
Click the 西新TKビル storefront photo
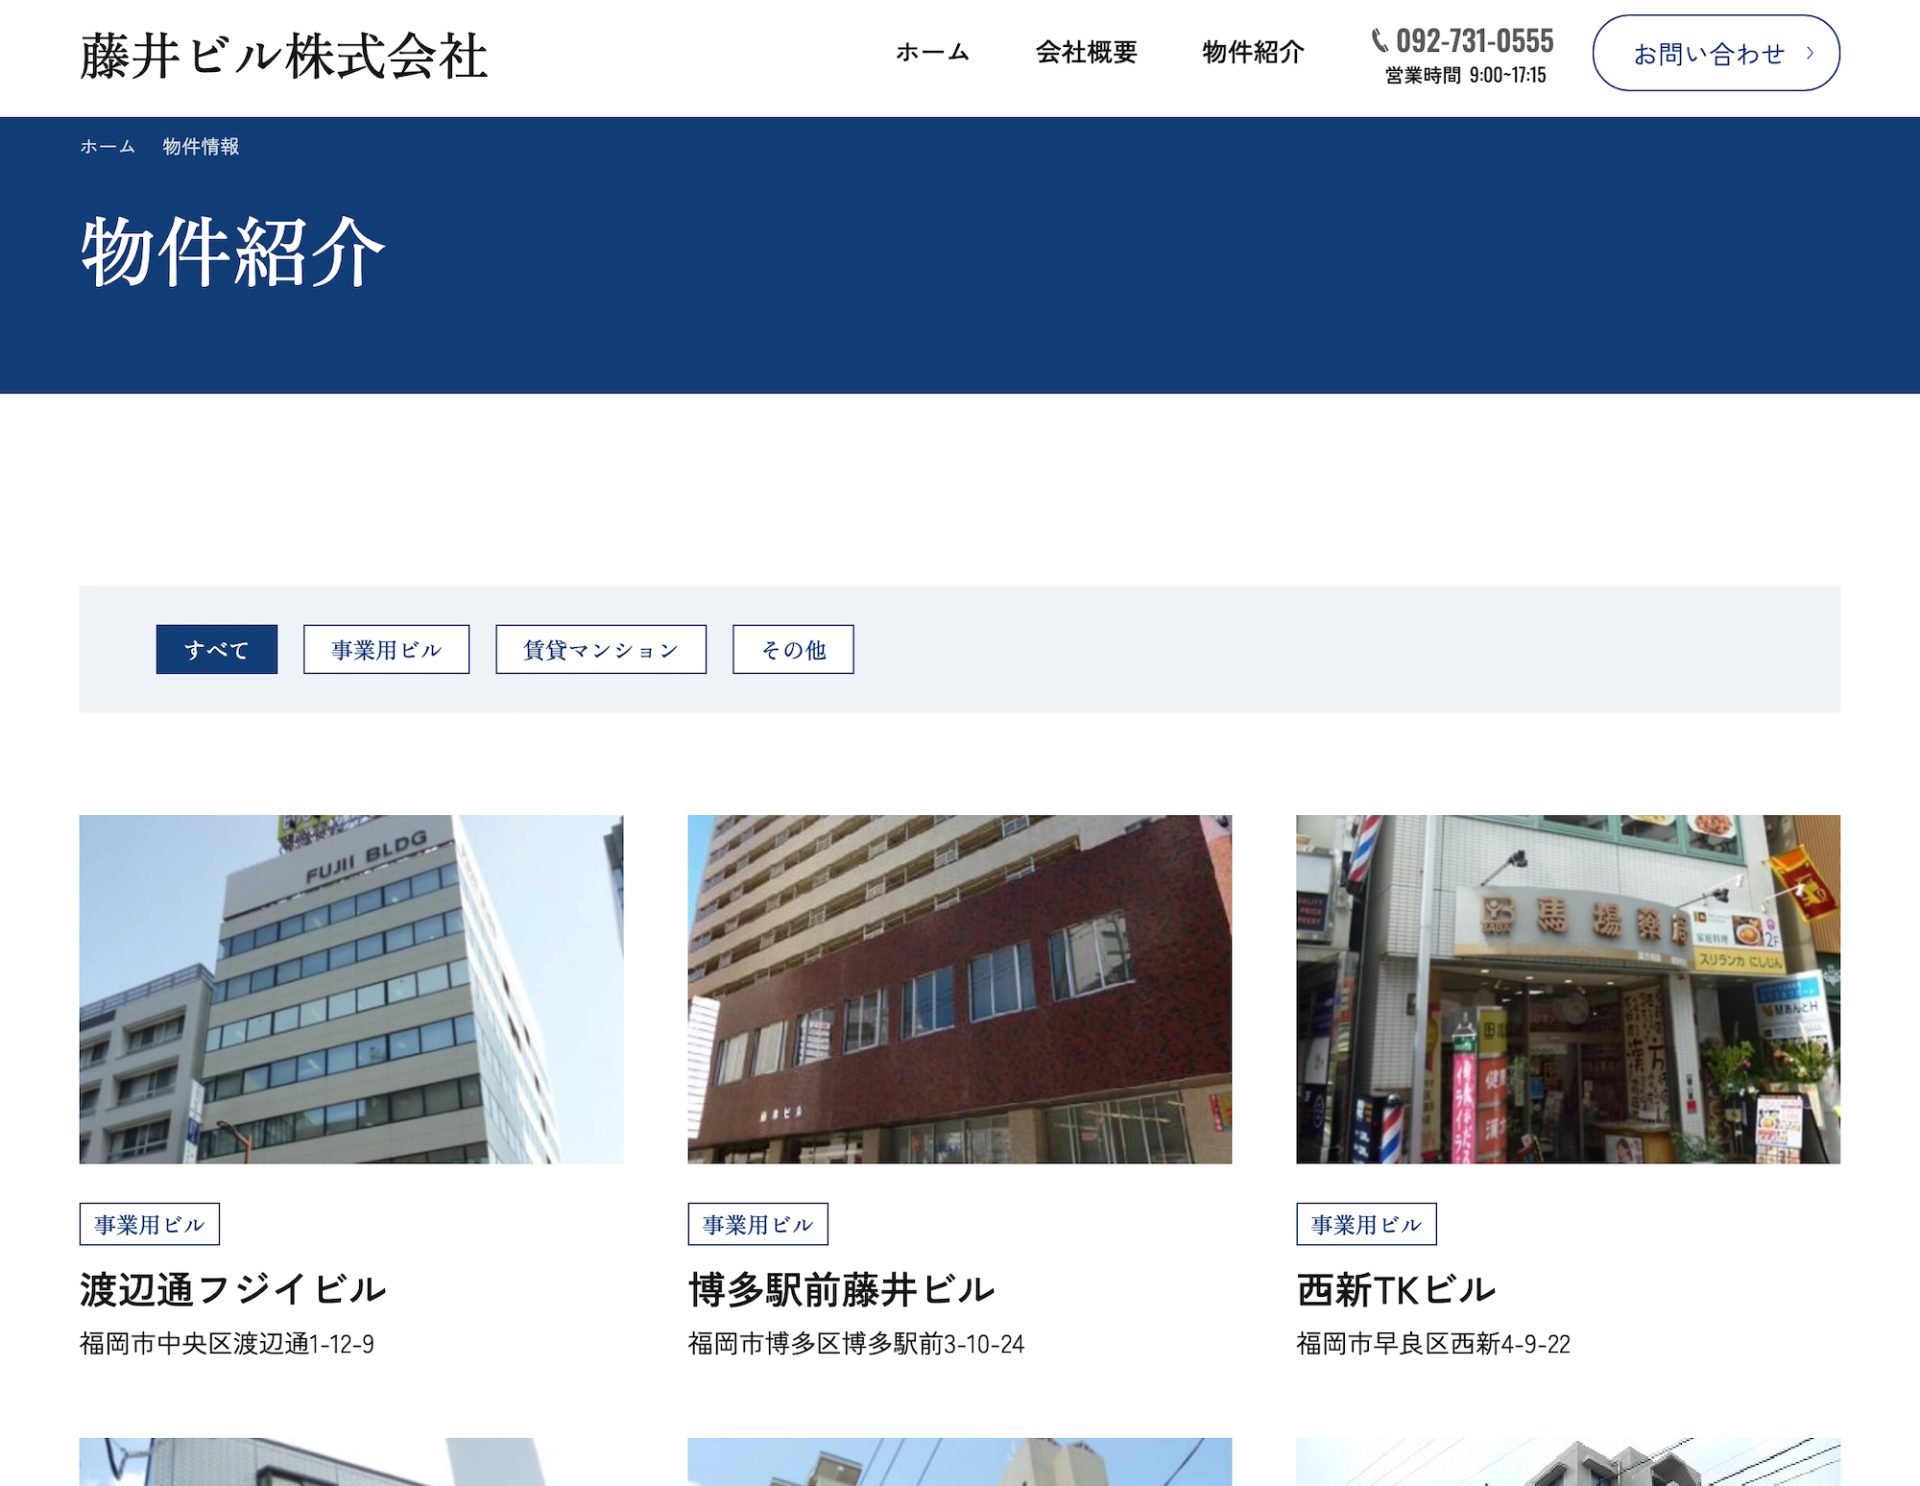point(1566,990)
